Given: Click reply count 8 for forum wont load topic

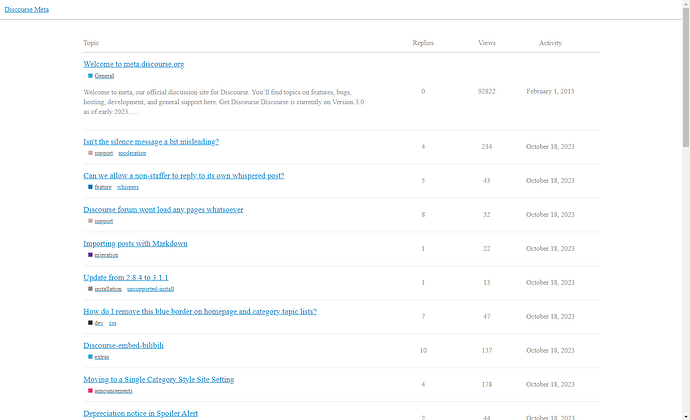Looking at the screenshot, I should (x=423, y=214).
